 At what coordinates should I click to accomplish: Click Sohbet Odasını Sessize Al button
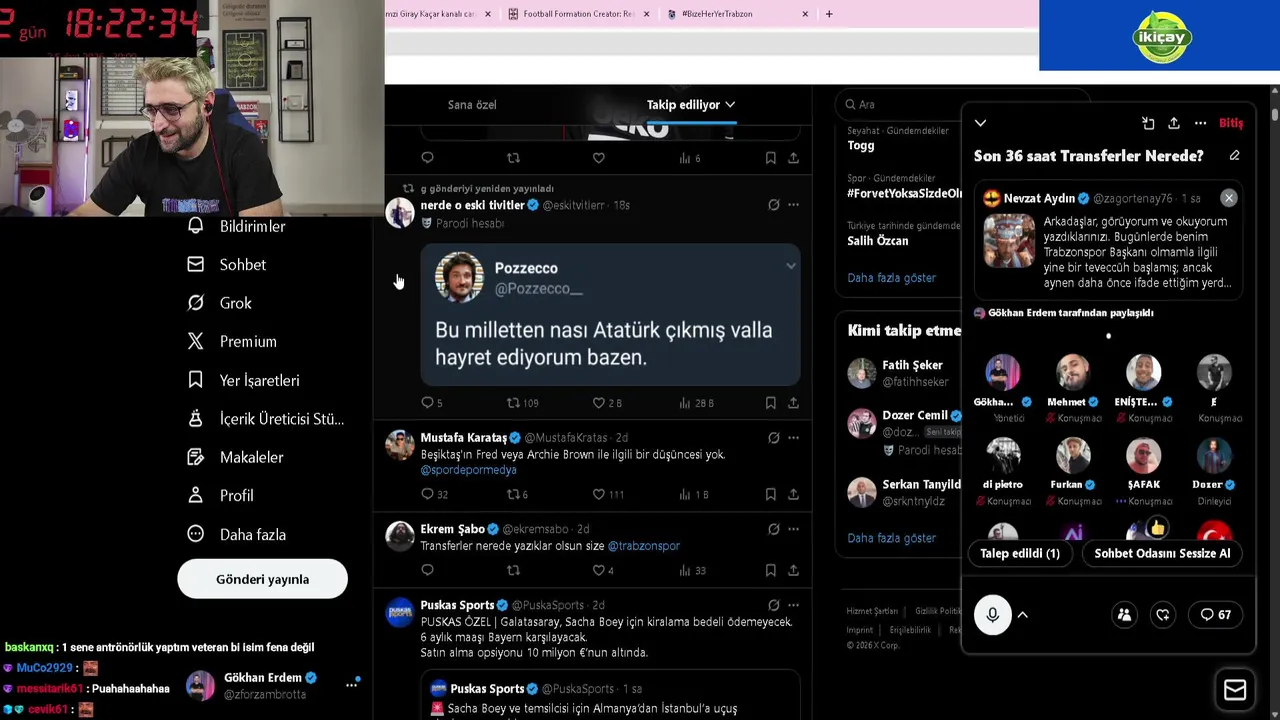(1162, 553)
